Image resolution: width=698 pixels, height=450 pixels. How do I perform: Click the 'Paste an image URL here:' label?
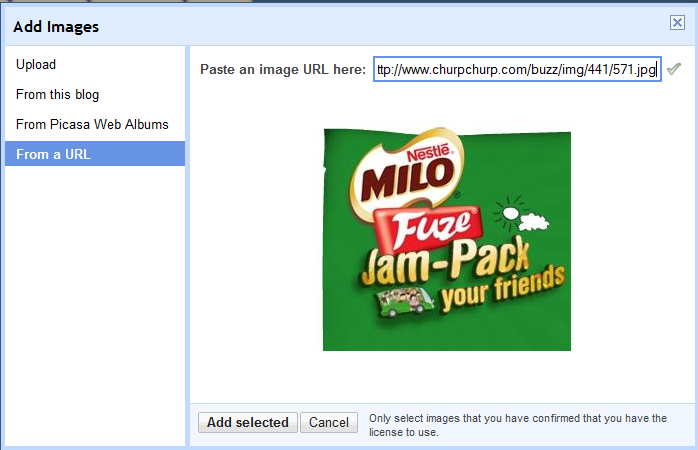pyautogui.click(x=283, y=69)
